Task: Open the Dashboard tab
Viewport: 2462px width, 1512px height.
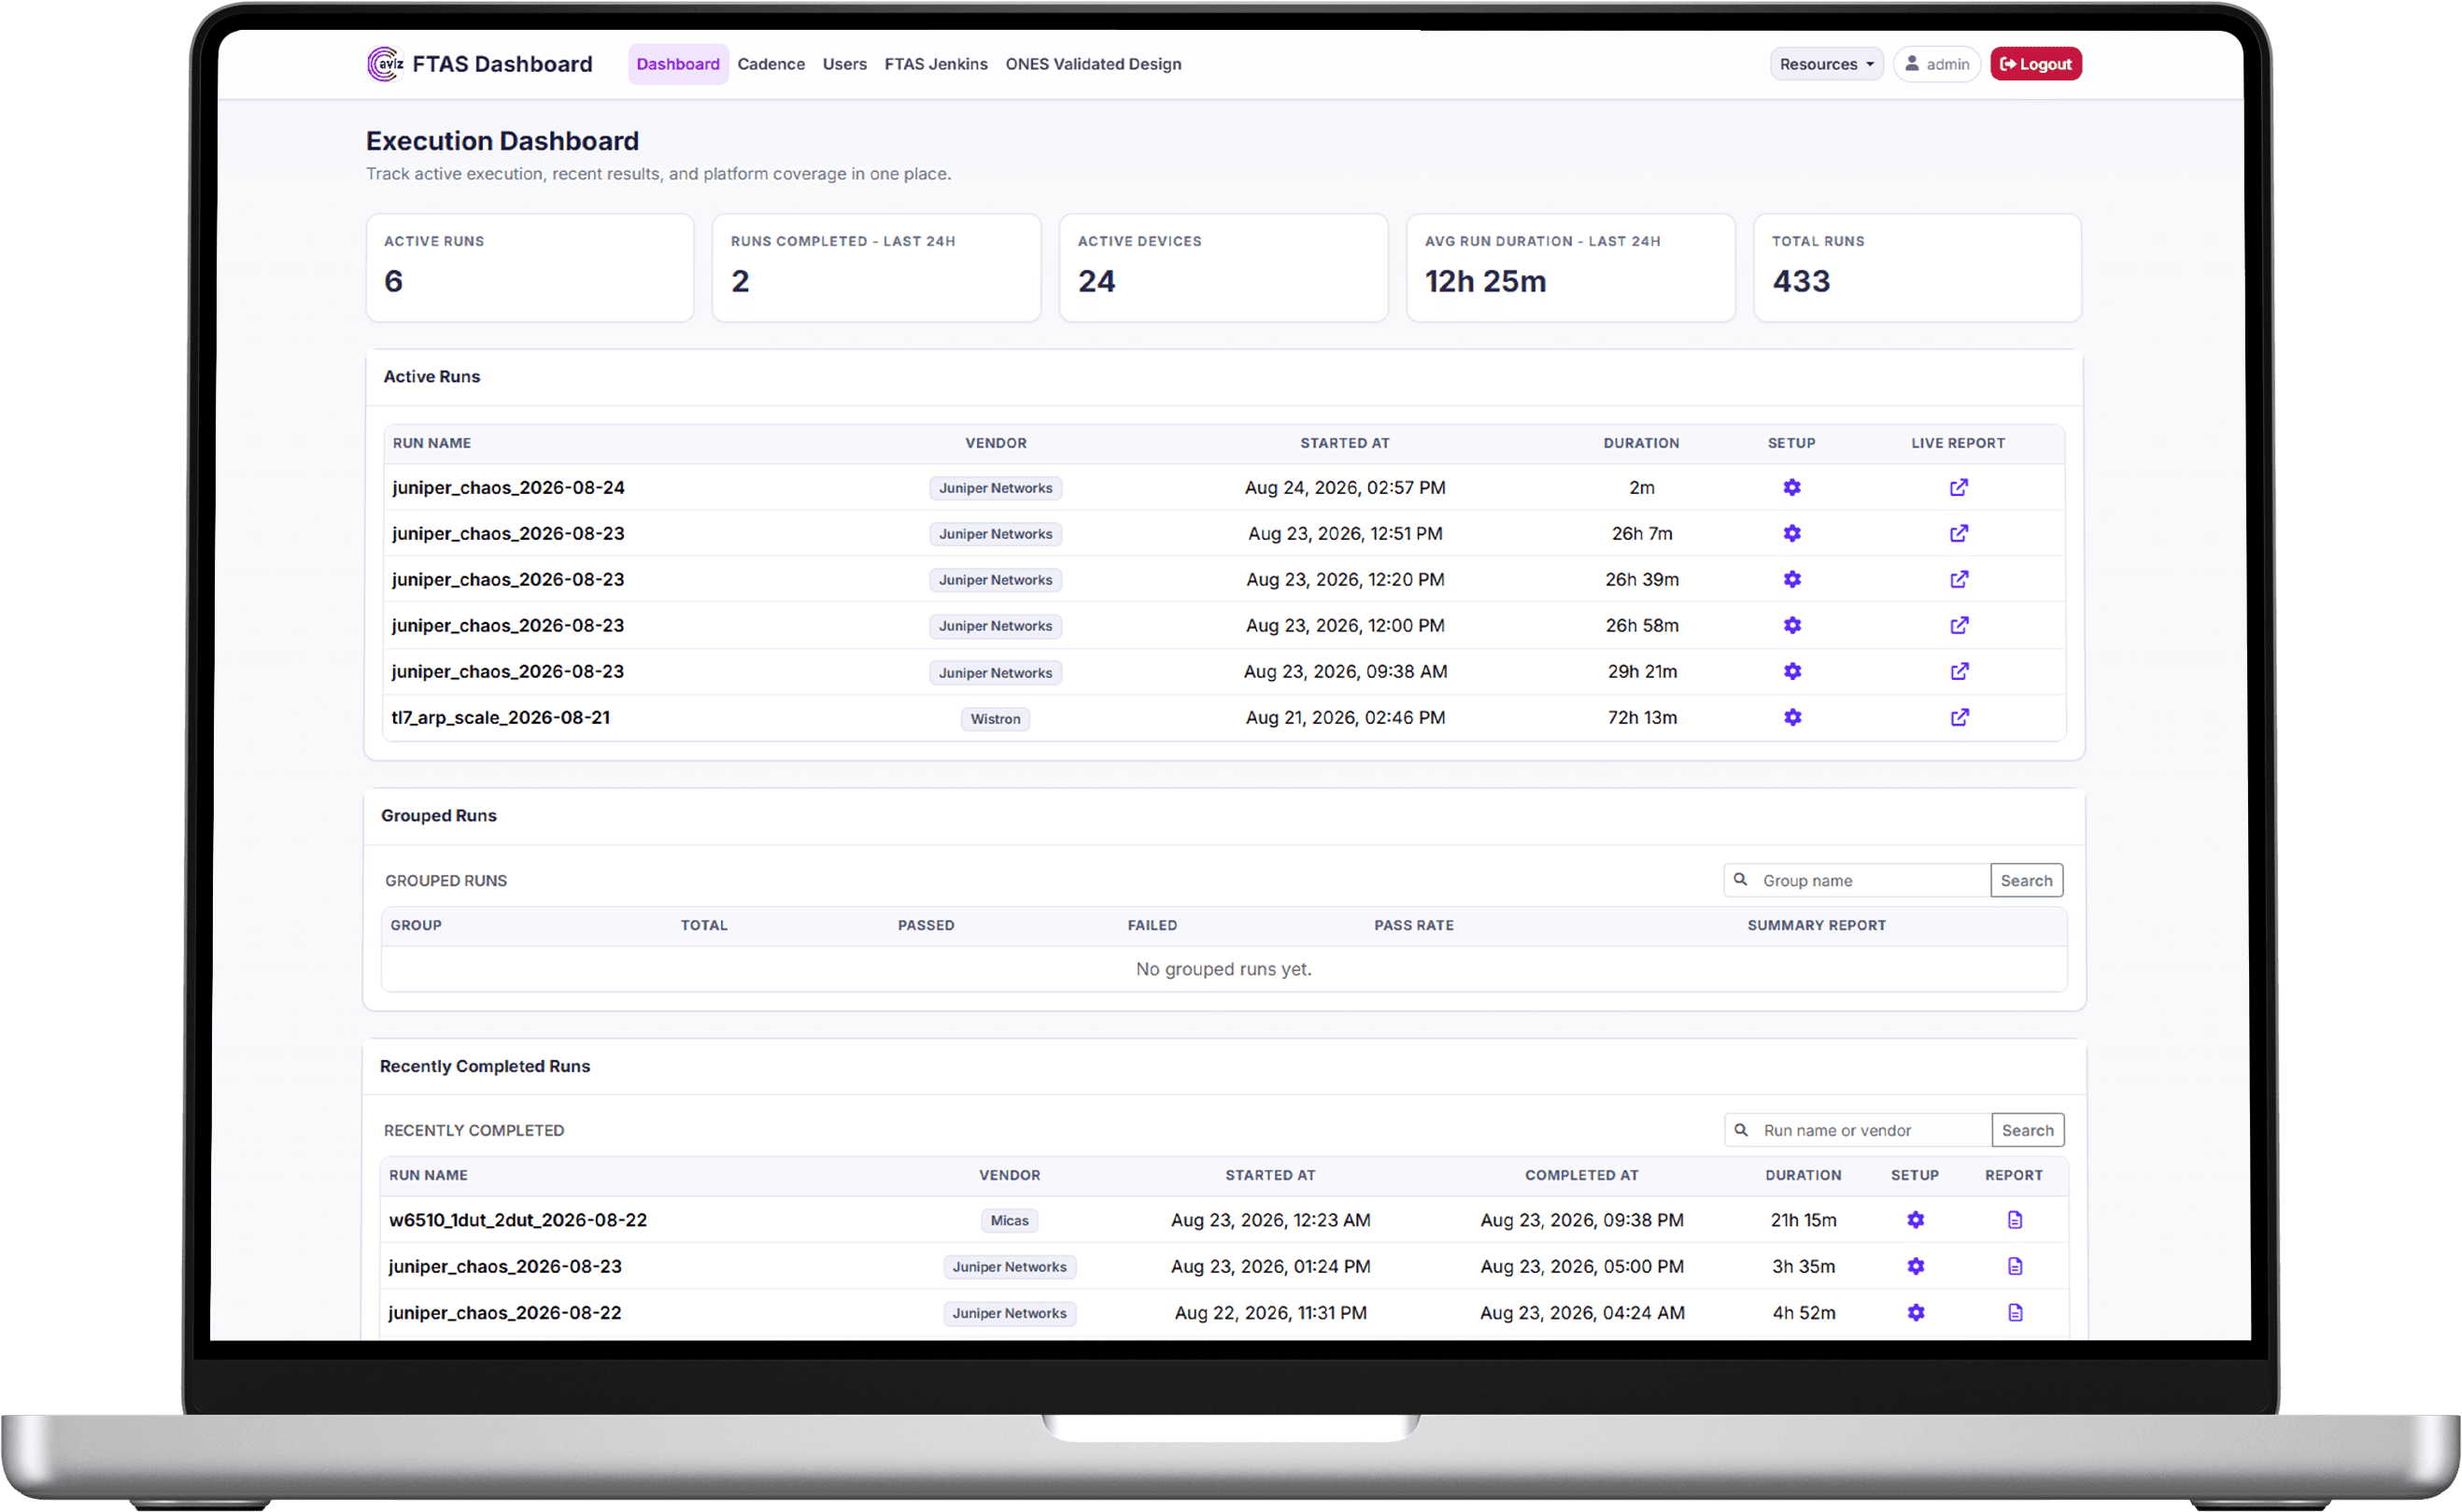Action: pos(678,64)
